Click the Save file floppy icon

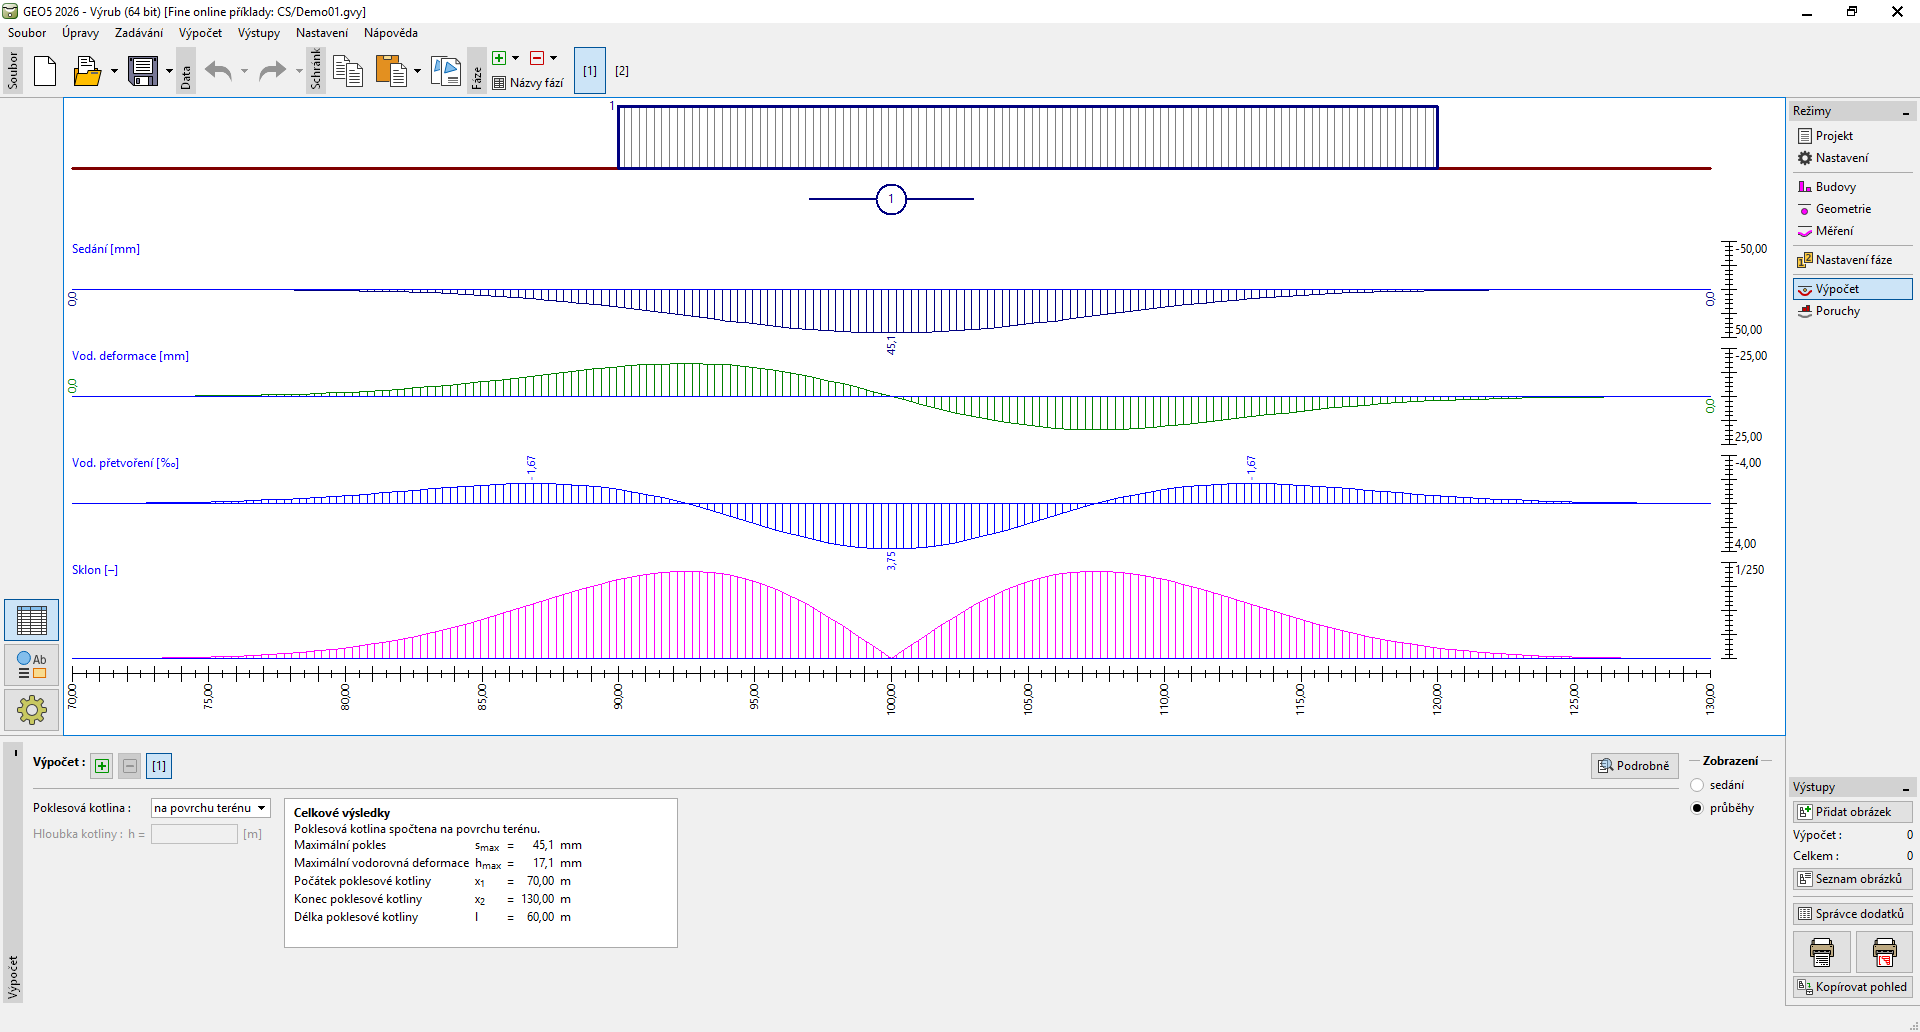(x=143, y=71)
